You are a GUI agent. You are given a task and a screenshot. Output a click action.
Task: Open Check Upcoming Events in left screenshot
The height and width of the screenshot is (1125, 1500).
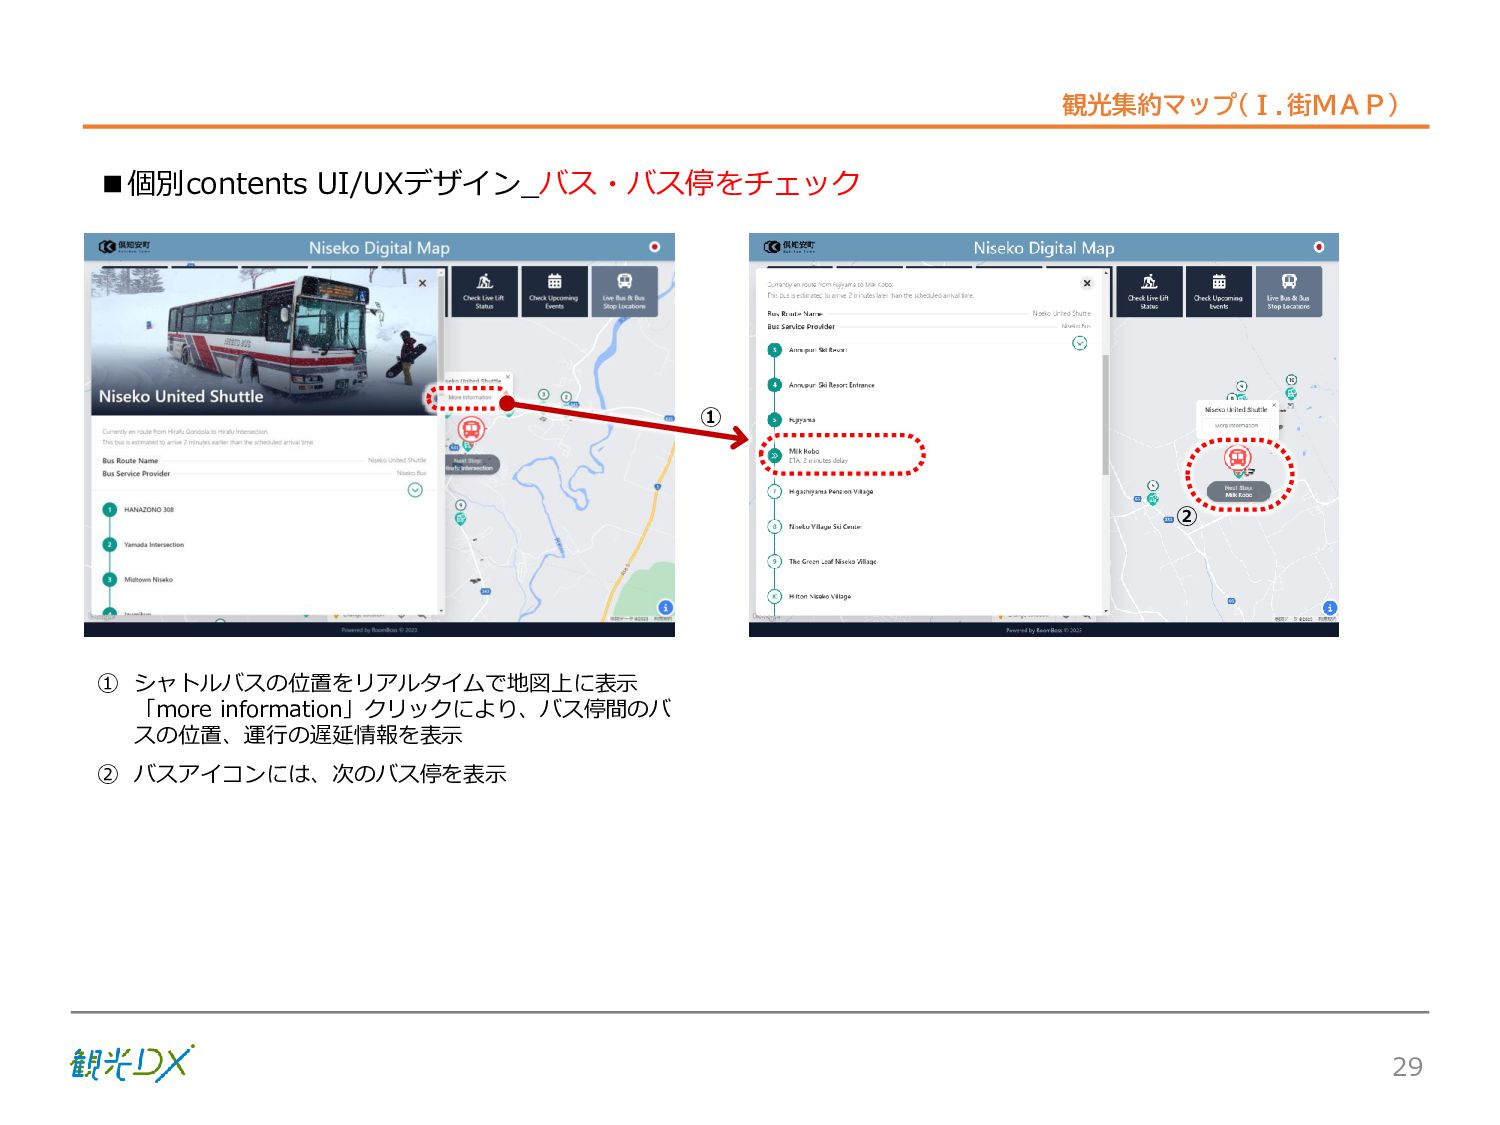coord(554,291)
